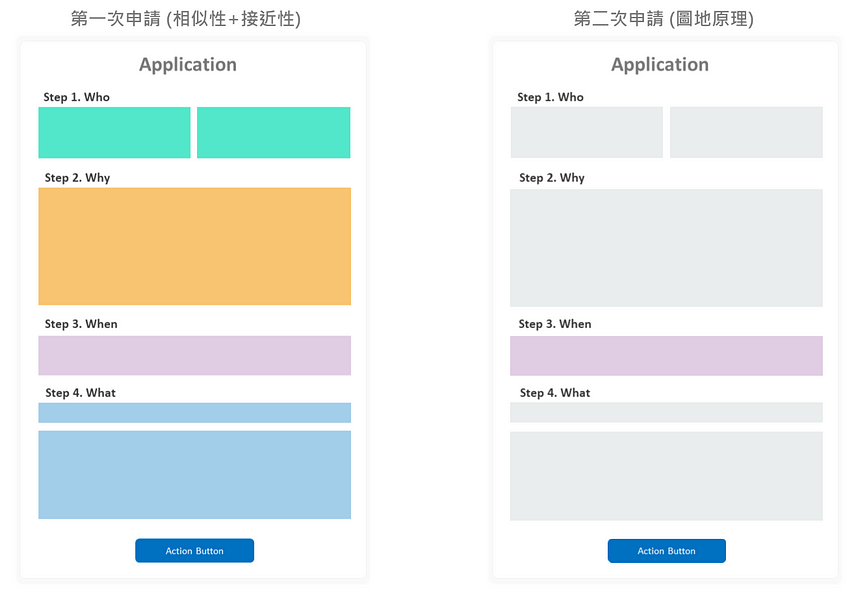Click 'Step 4. What' label in right mockup
The height and width of the screenshot is (600, 854).
click(555, 393)
